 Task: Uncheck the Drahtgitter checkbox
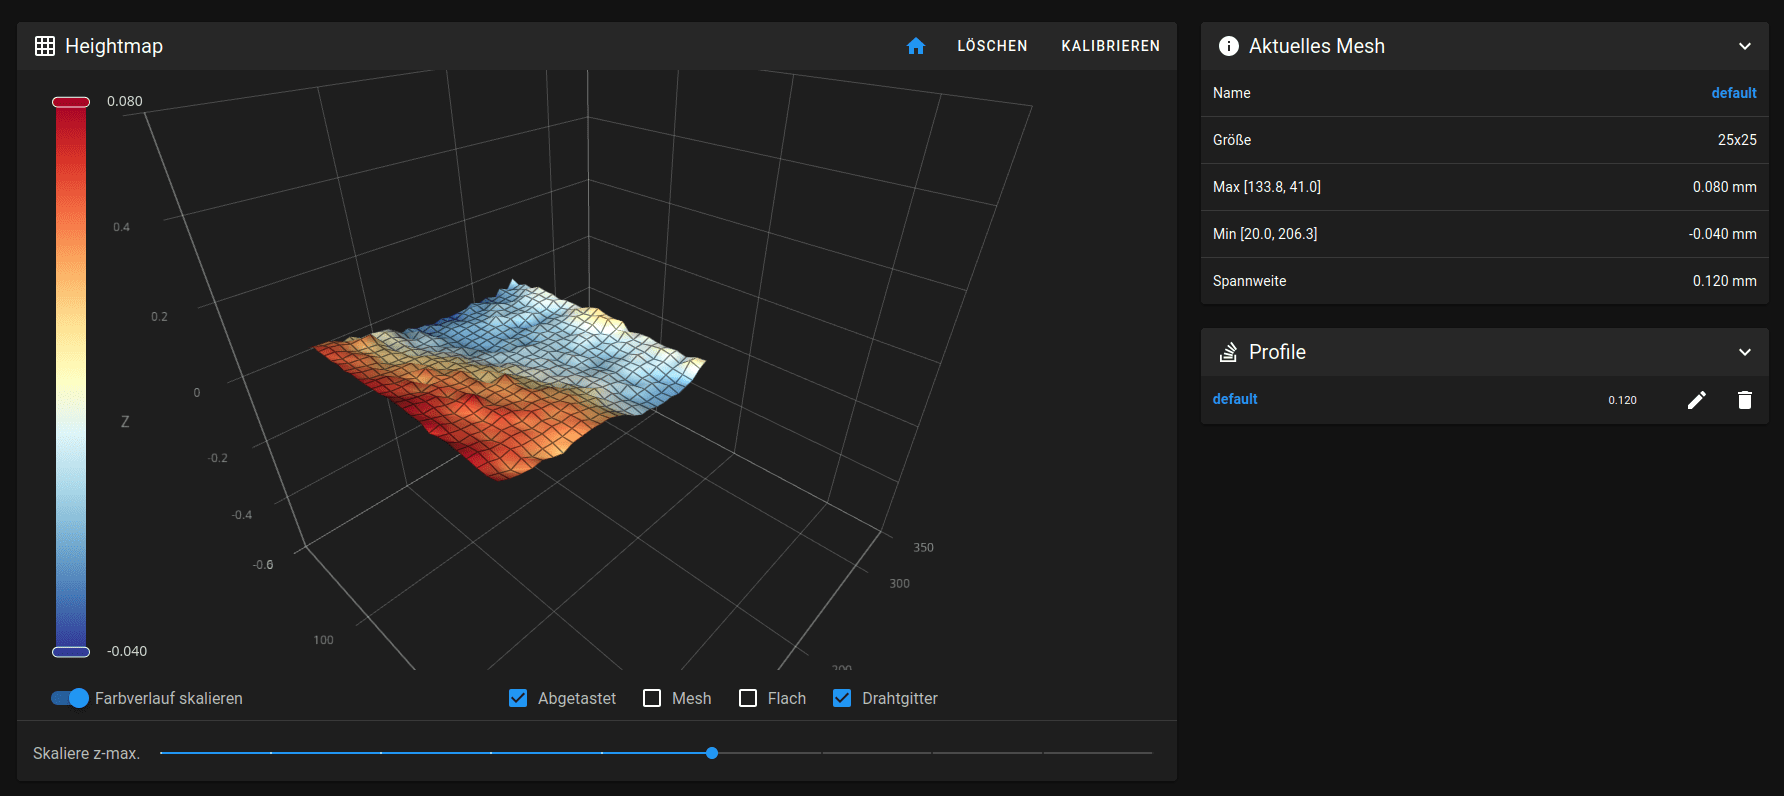pos(842,698)
